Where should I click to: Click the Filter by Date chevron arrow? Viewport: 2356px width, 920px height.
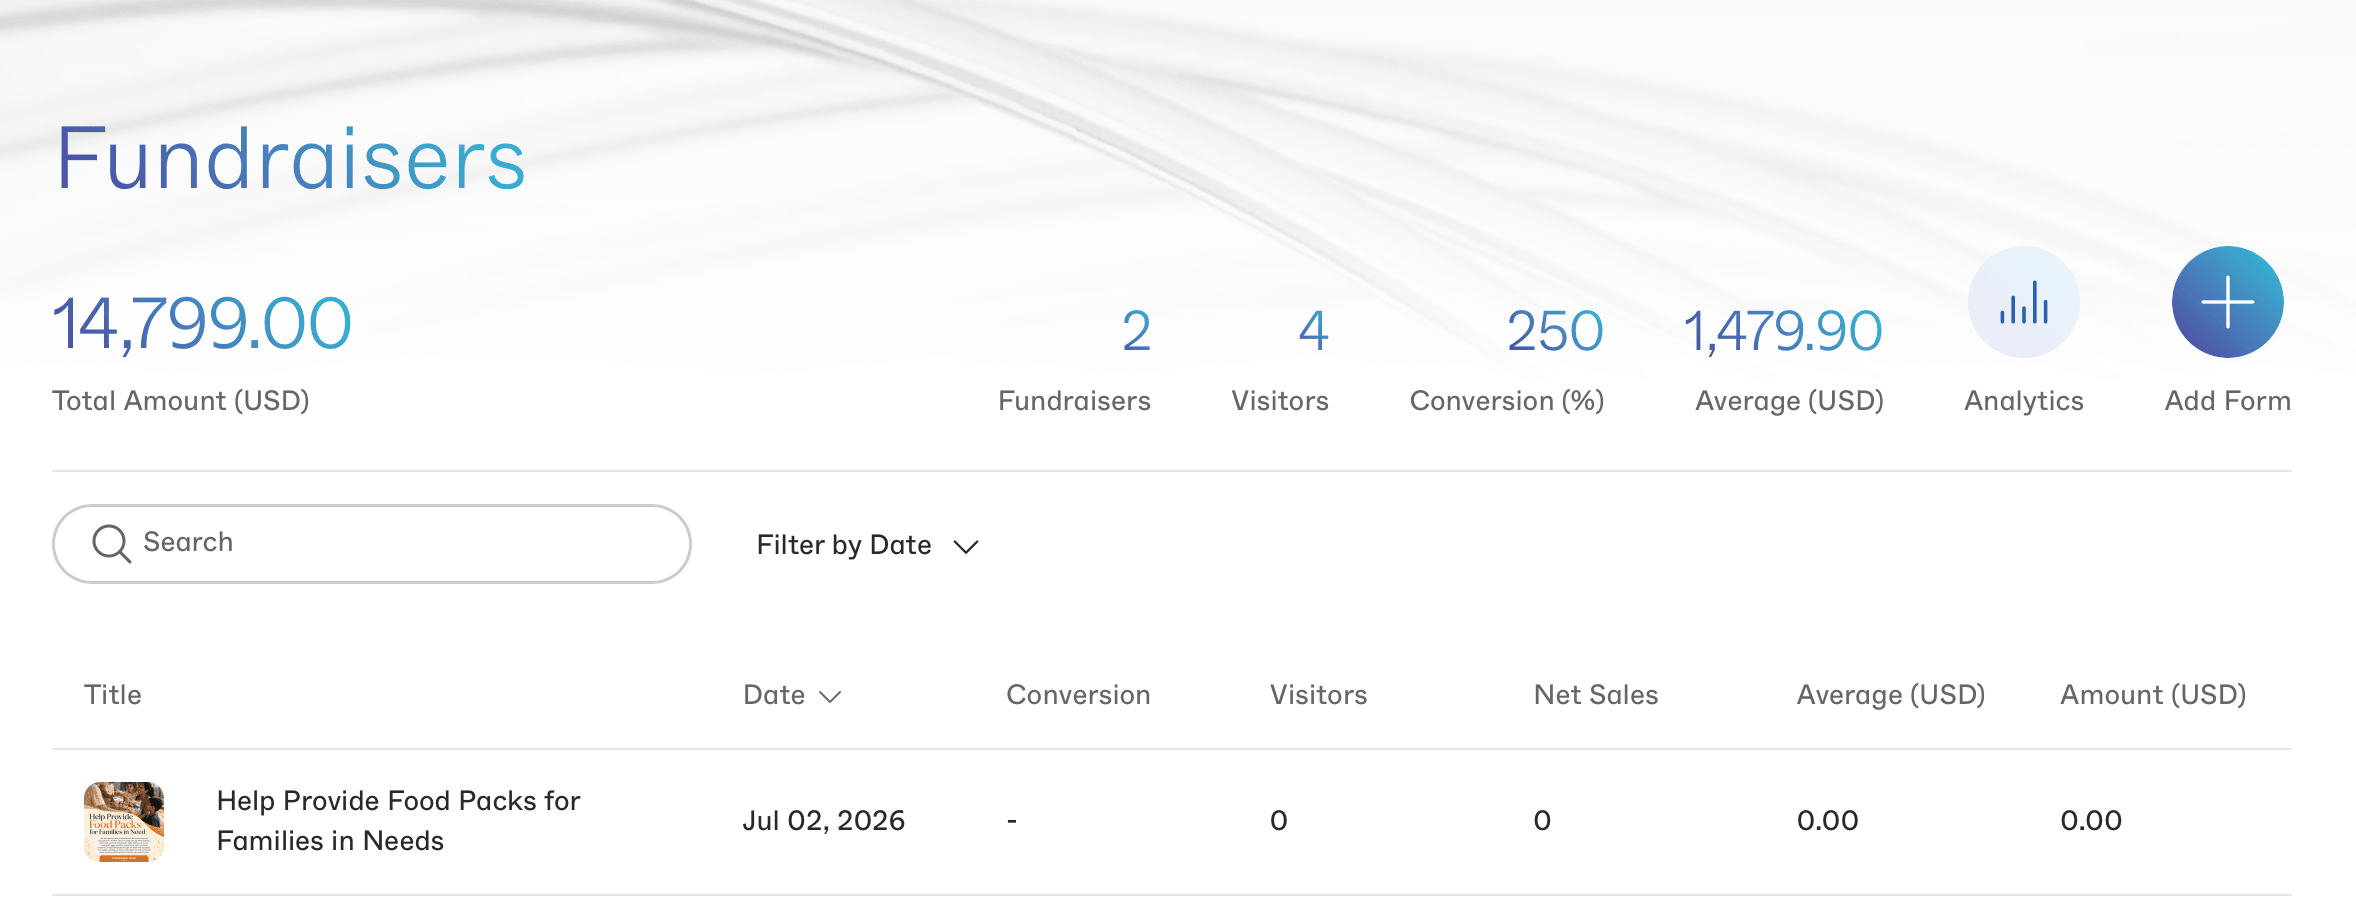coord(965,547)
